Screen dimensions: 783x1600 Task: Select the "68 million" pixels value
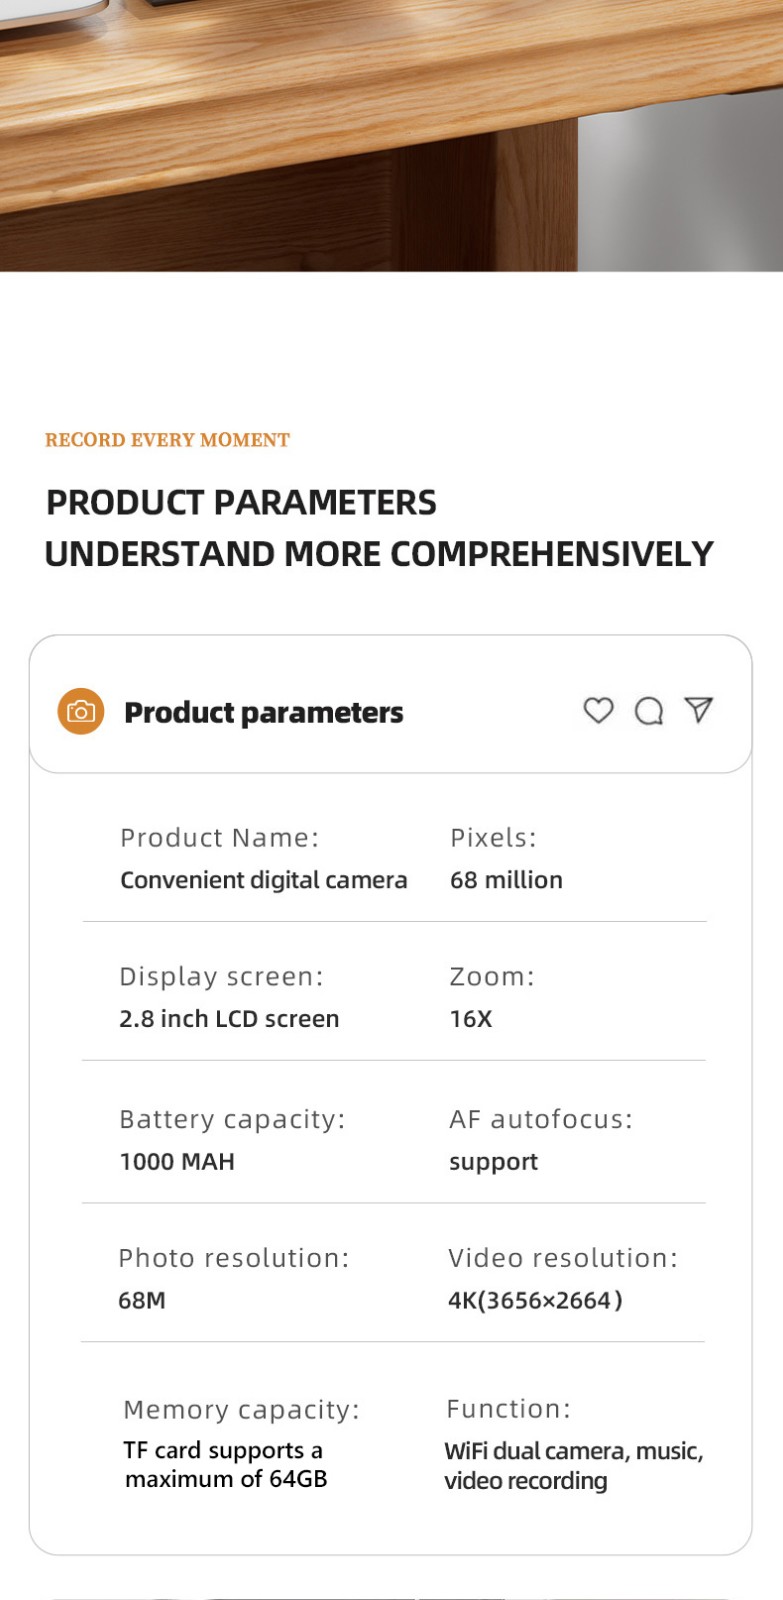tap(506, 880)
